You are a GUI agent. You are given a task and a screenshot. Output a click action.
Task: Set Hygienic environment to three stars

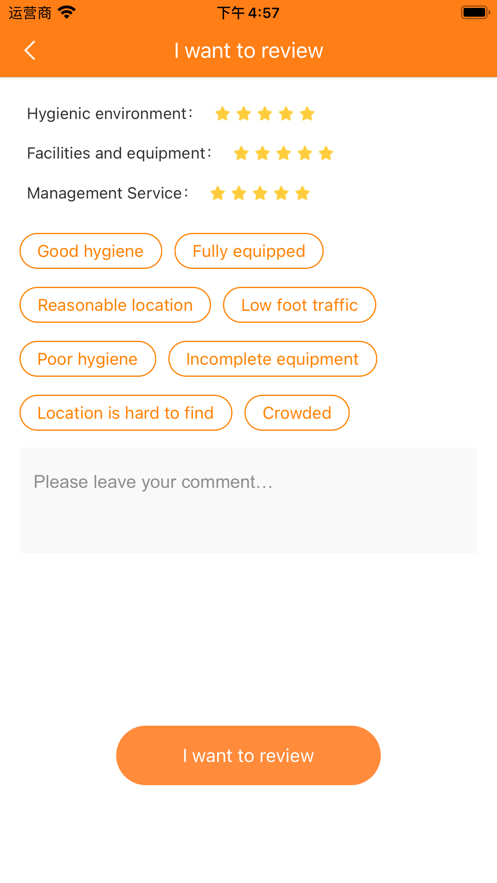point(265,114)
